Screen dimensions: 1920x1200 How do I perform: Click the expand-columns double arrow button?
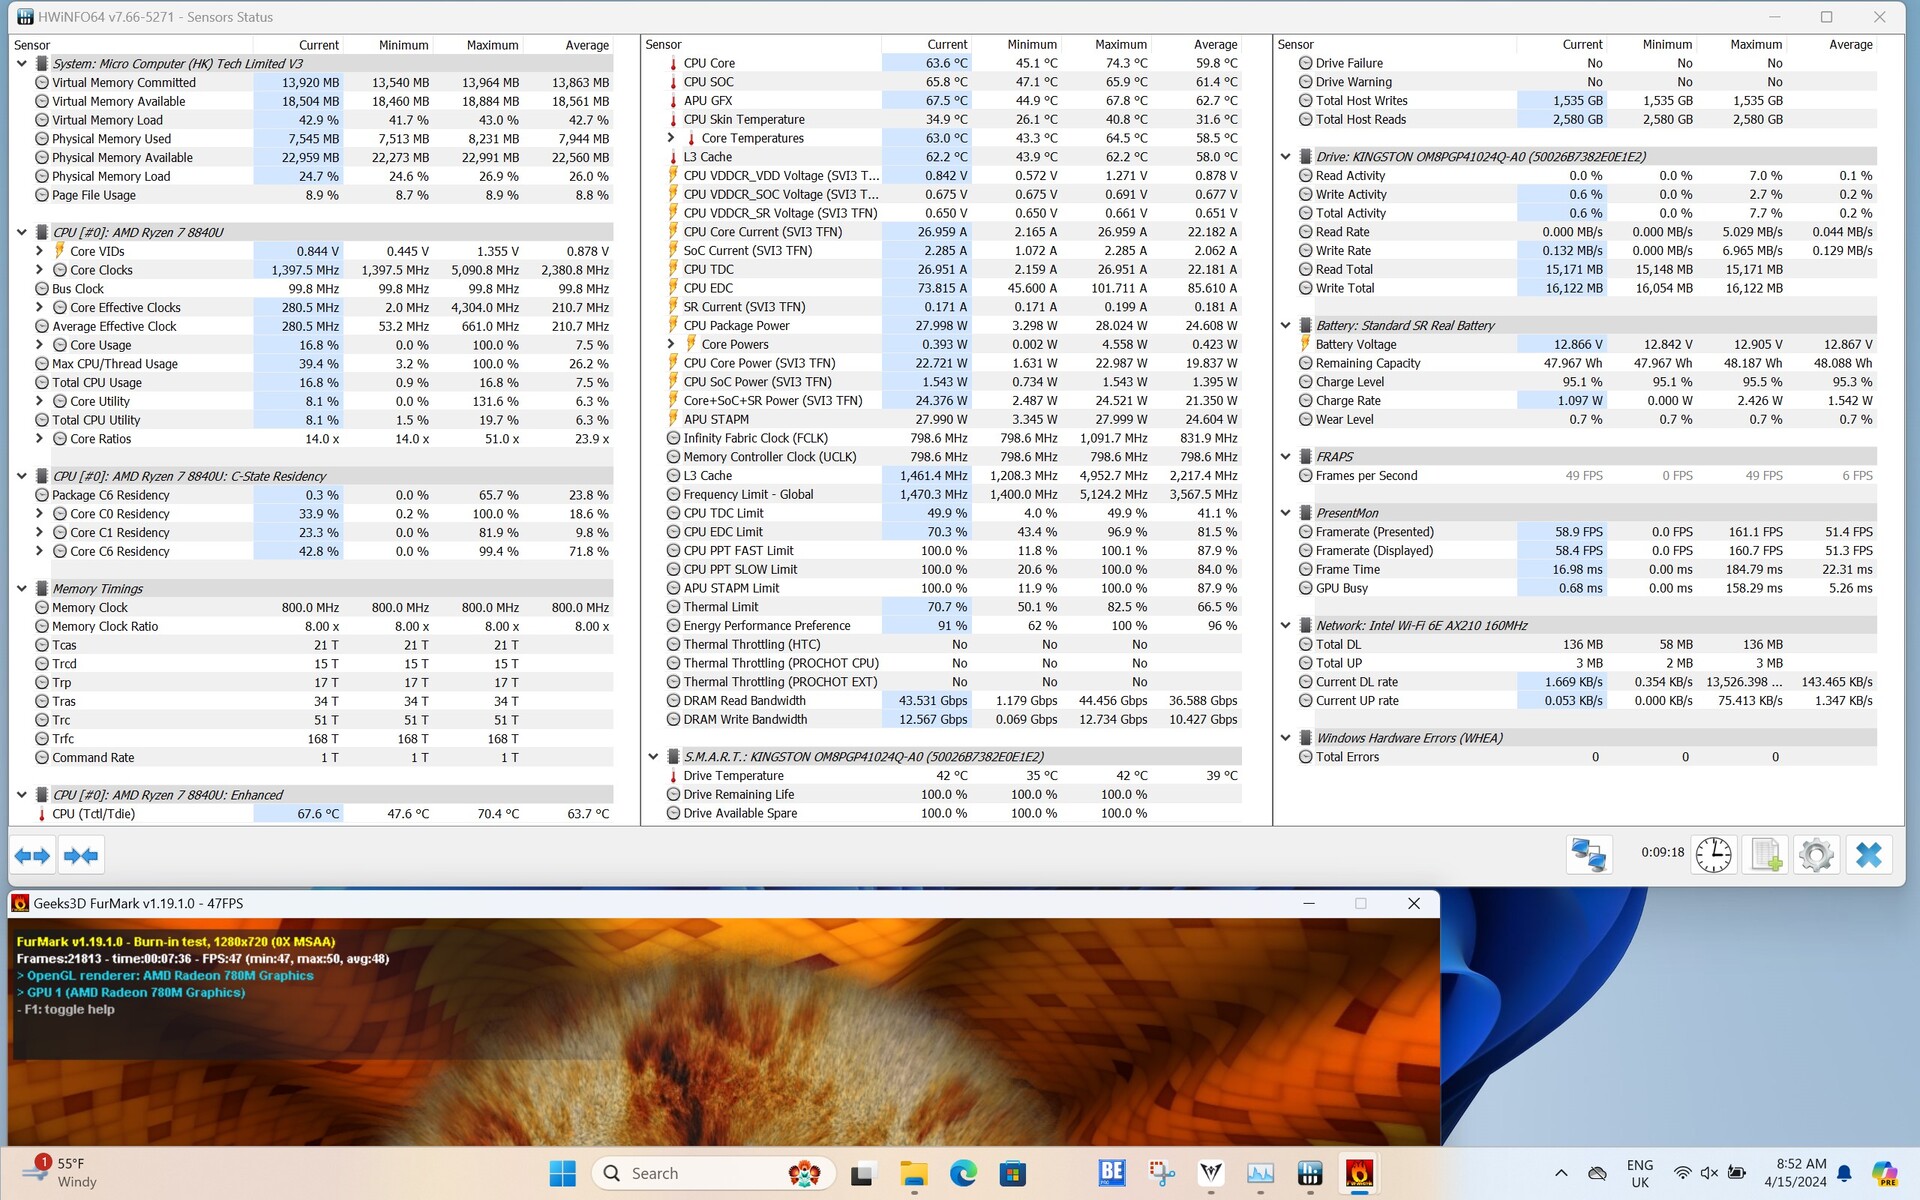click(32, 856)
